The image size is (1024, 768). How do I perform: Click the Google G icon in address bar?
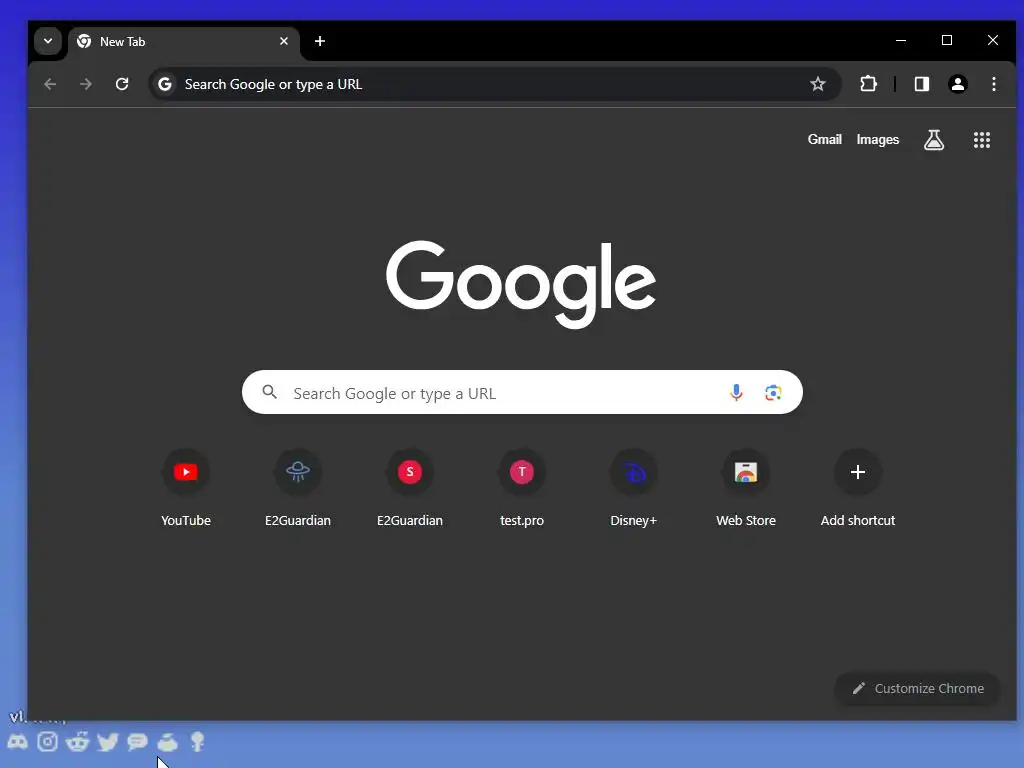tap(165, 84)
